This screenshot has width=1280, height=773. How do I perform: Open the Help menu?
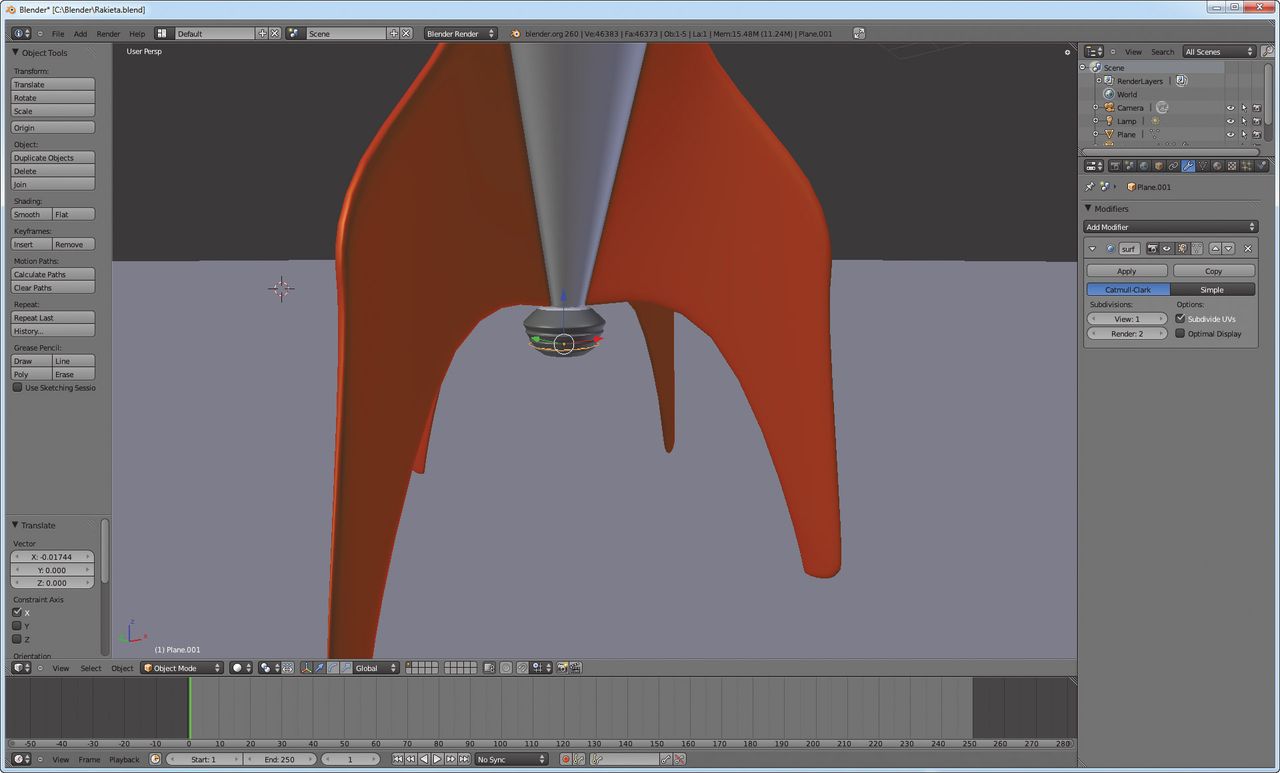pos(137,33)
